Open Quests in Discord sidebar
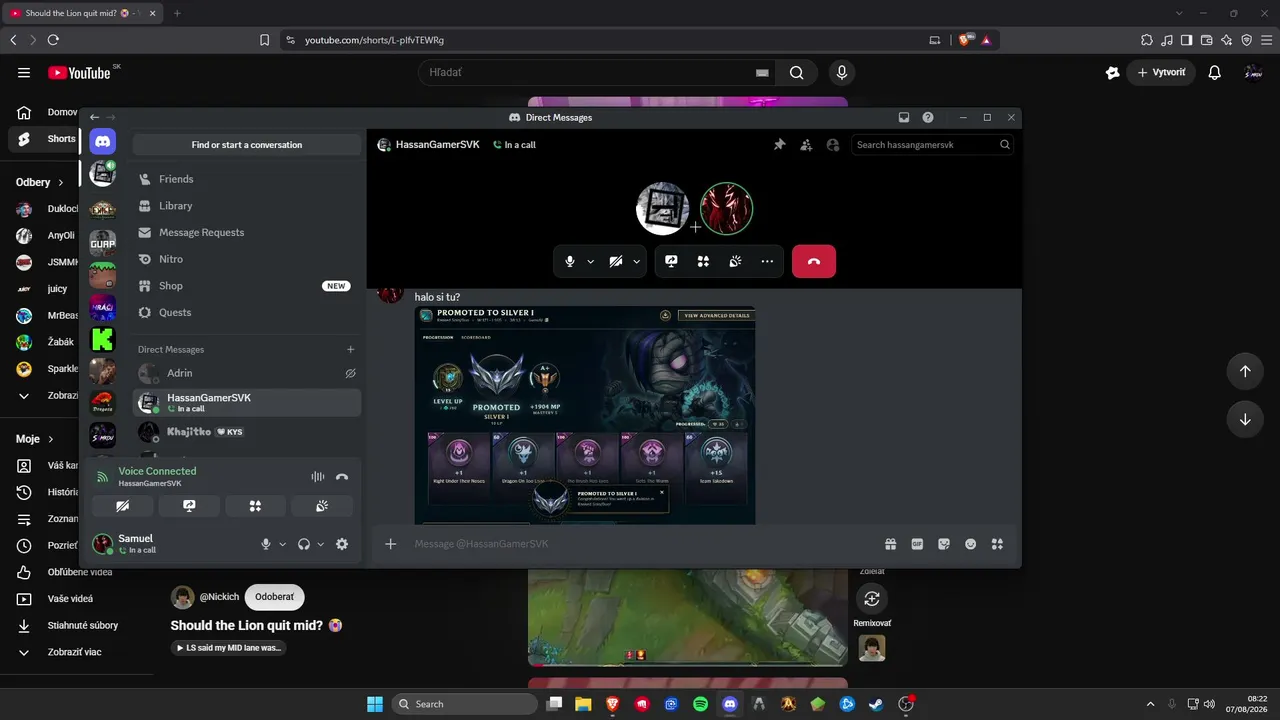Viewport: 1280px width, 720px height. tap(247, 312)
